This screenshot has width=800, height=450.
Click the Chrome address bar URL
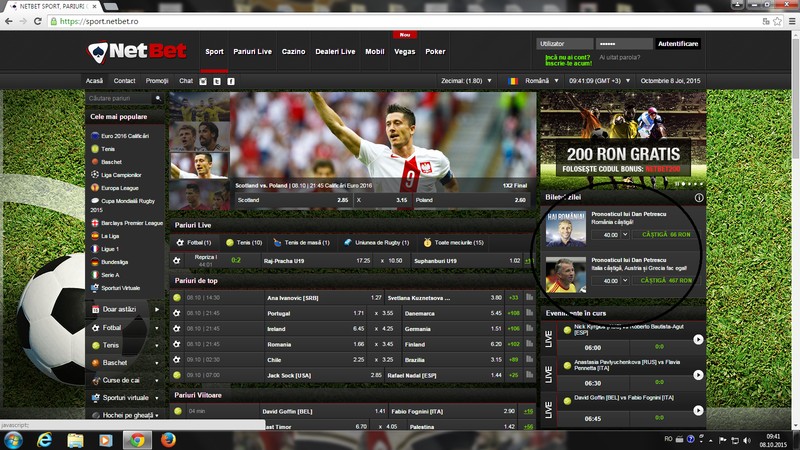[99, 21]
